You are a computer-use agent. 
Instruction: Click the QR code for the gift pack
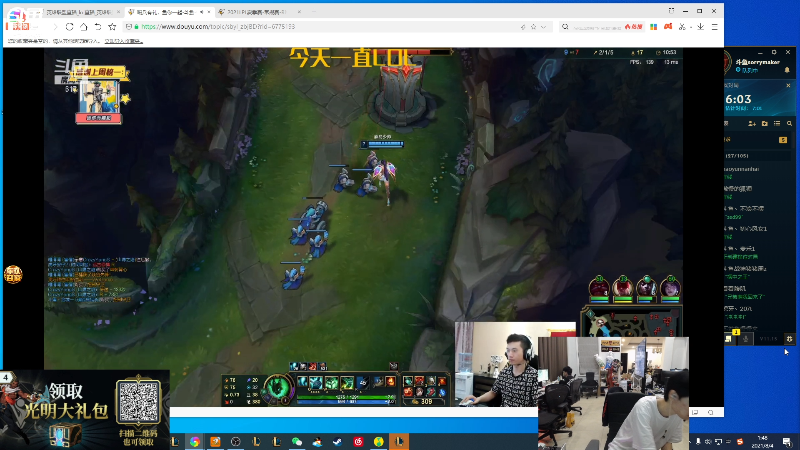click(x=138, y=402)
